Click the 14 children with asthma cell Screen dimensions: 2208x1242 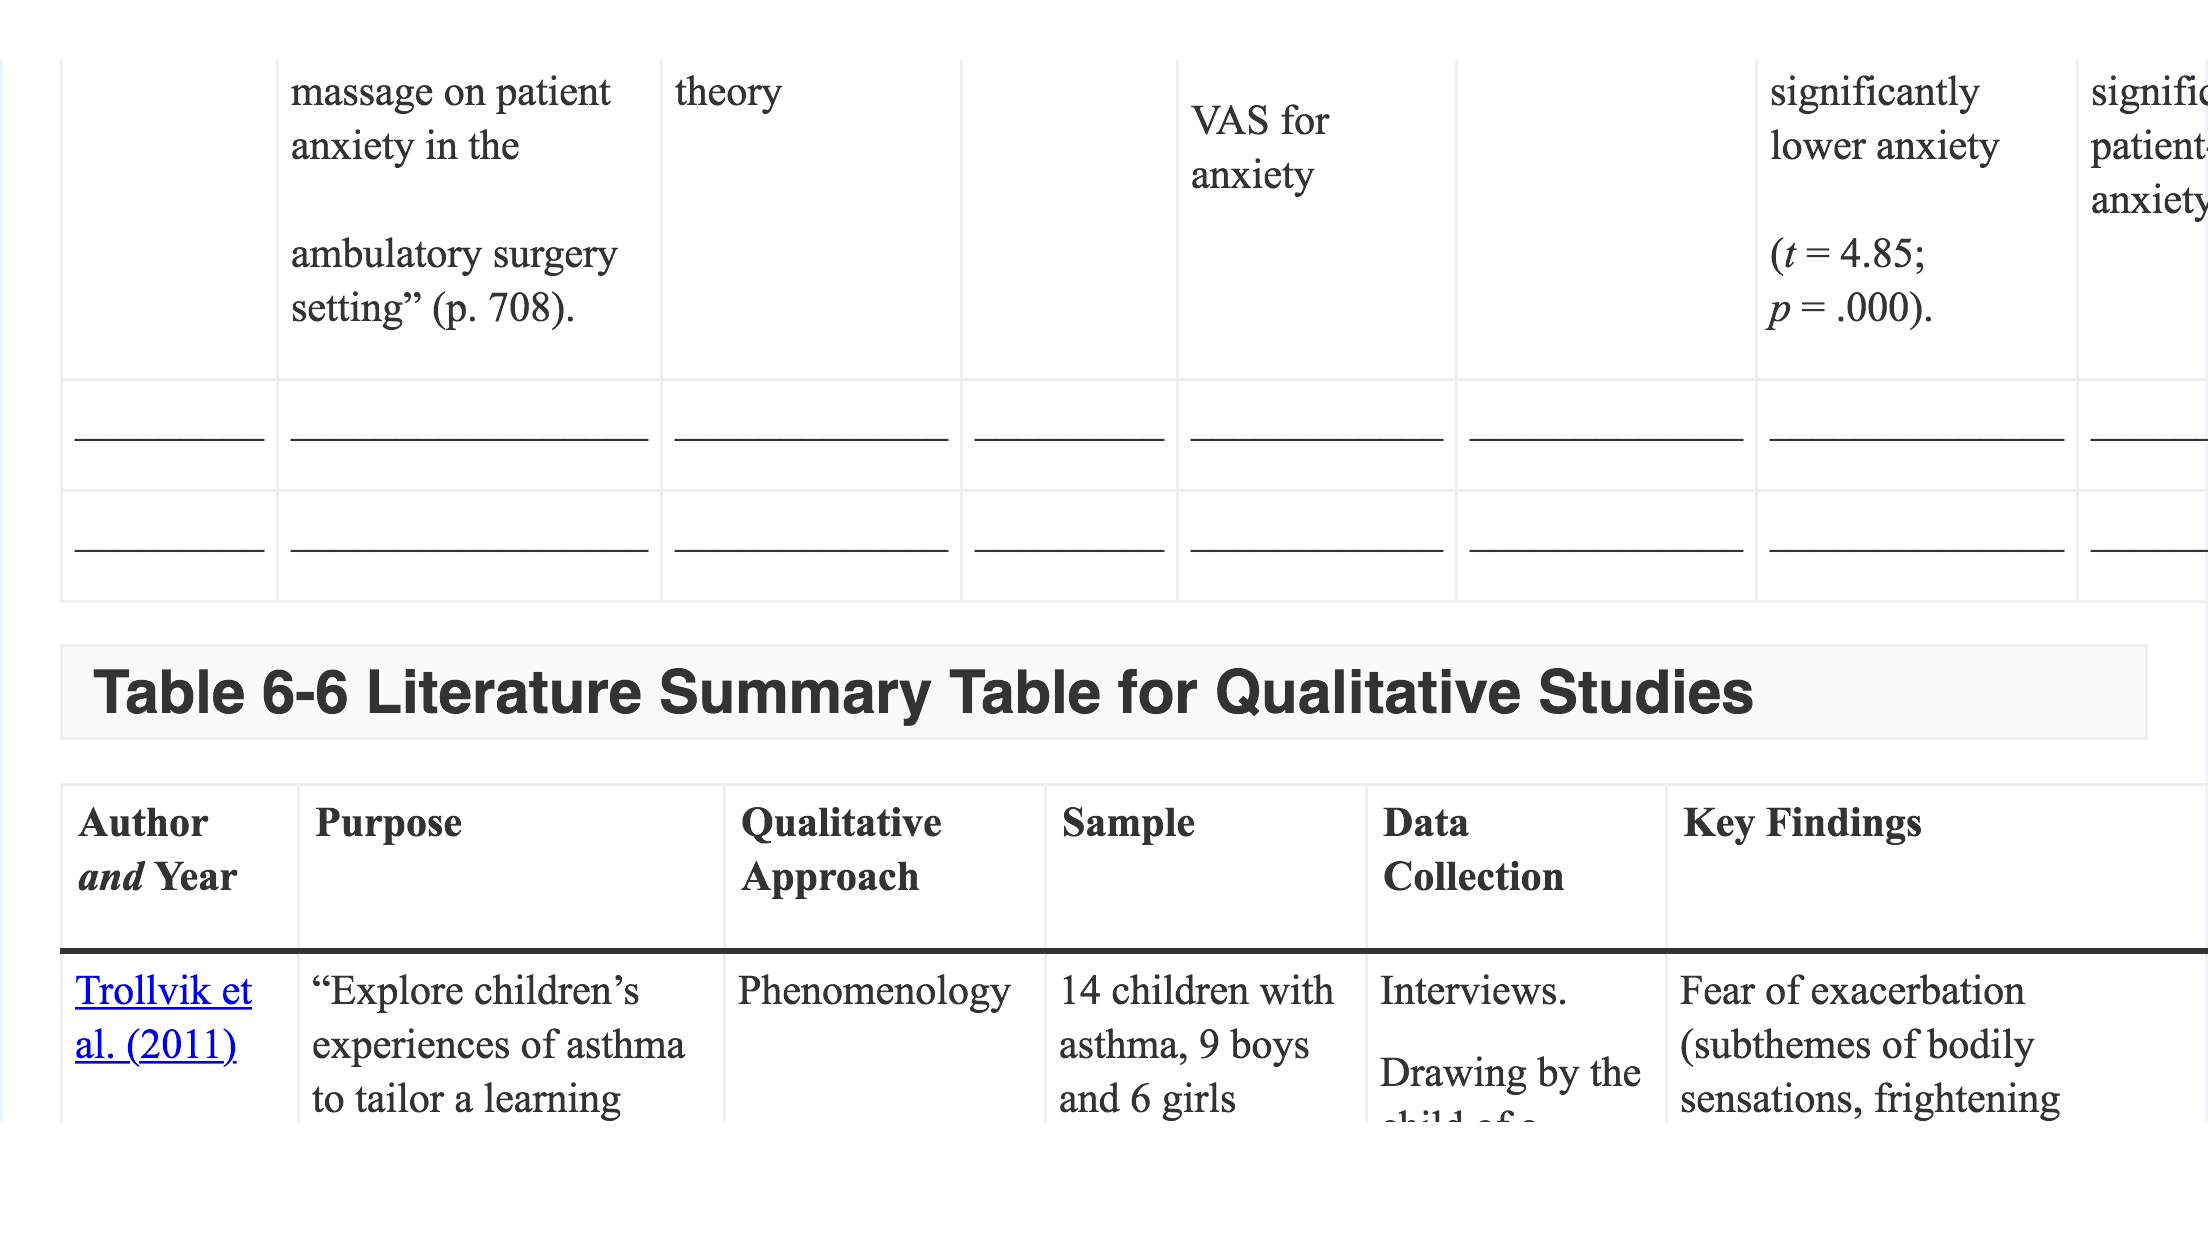tap(1196, 1045)
